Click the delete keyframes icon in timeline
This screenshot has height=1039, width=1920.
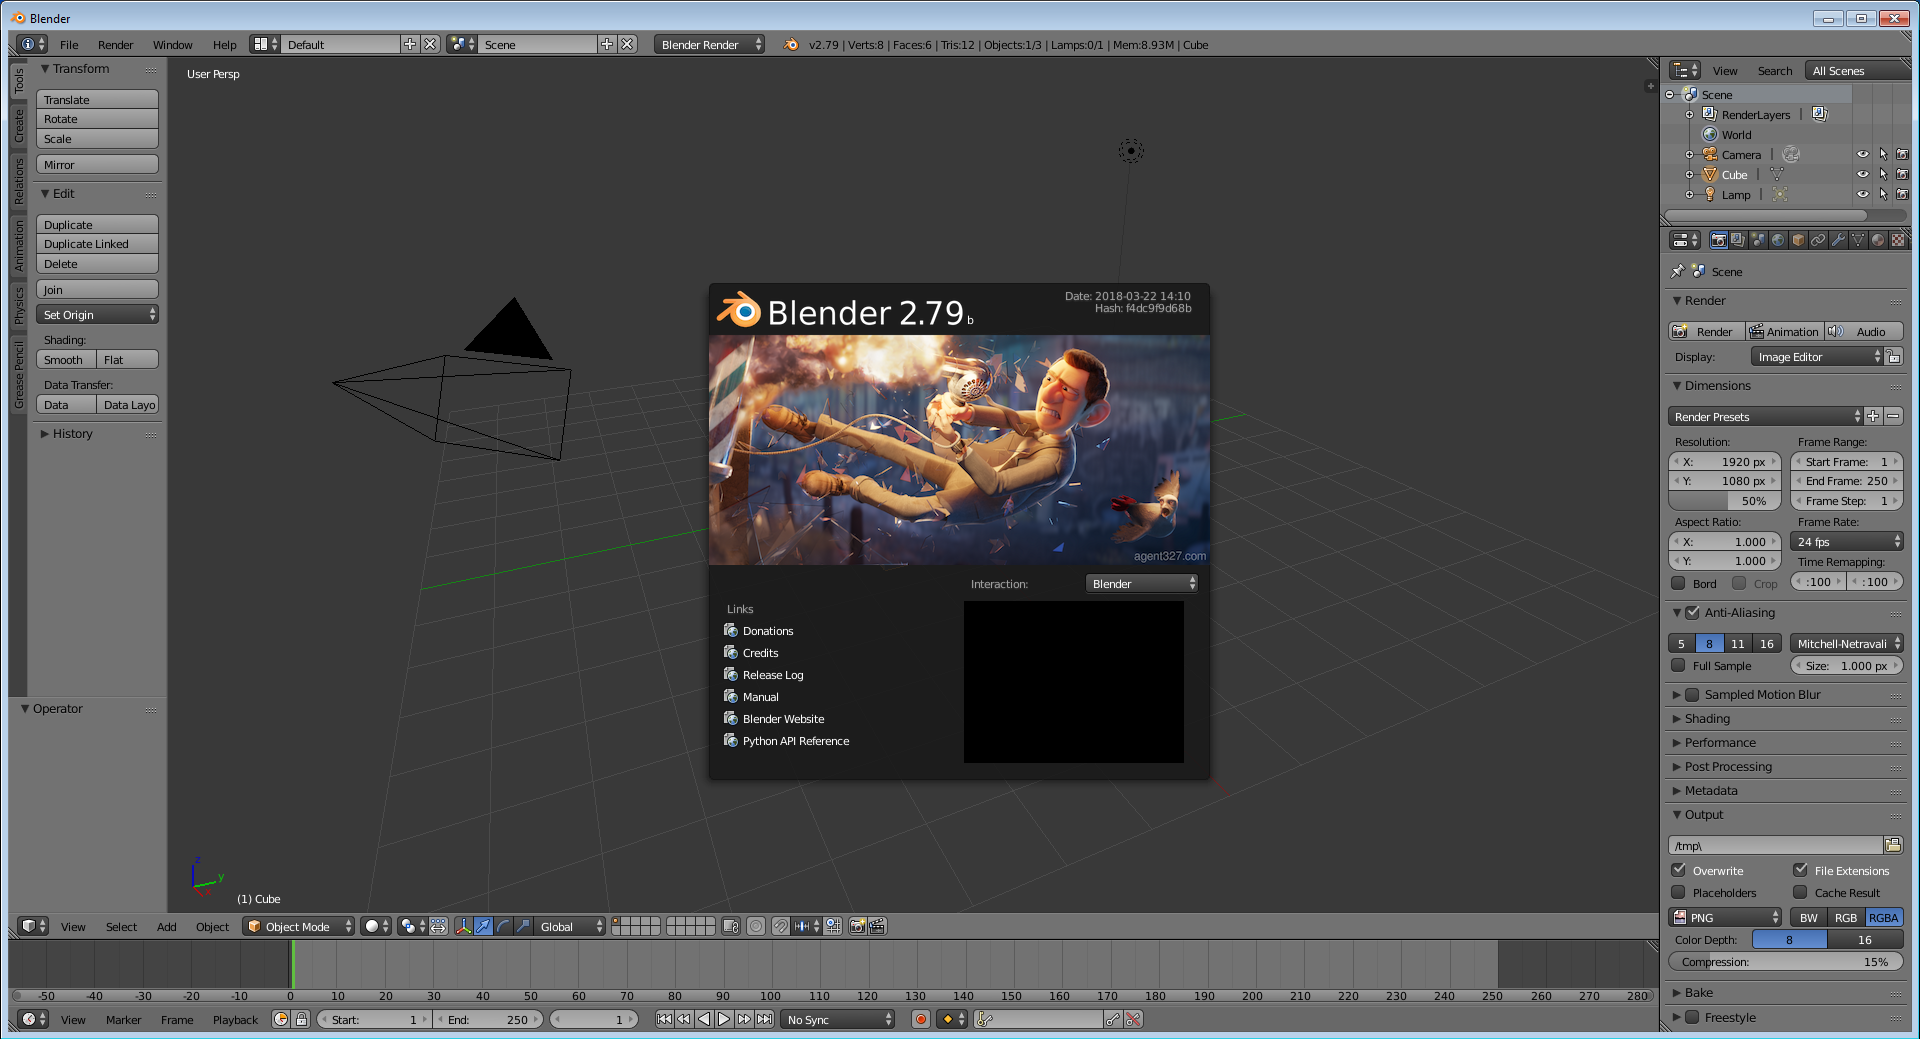(1133, 1019)
